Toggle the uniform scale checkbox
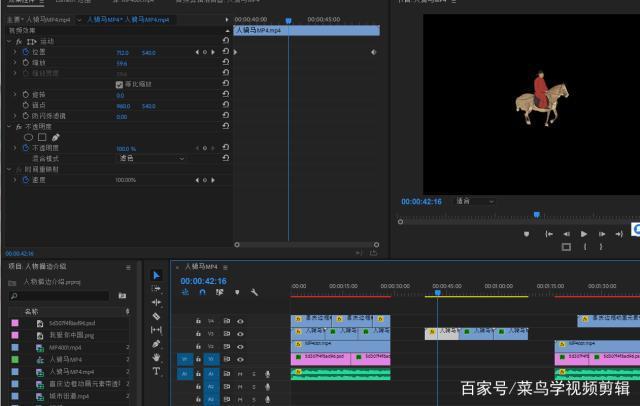The height and width of the screenshot is (406, 640). [x=119, y=84]
